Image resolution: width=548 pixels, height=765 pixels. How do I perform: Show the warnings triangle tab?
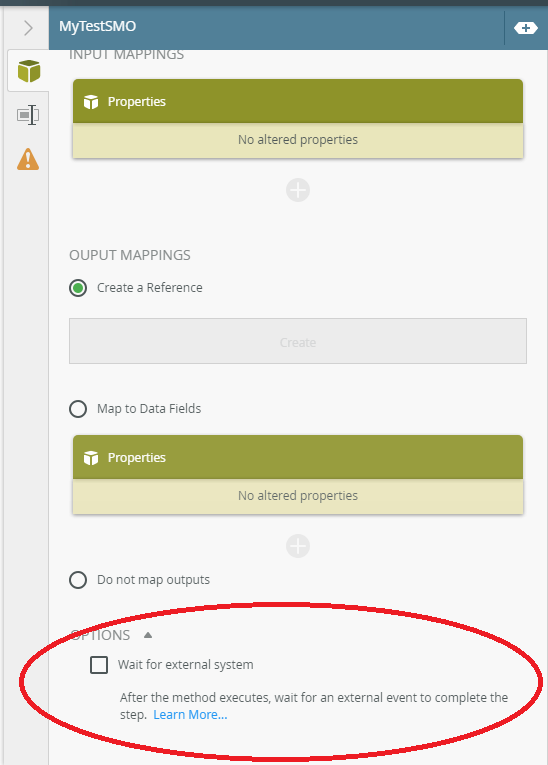point(28,159)
